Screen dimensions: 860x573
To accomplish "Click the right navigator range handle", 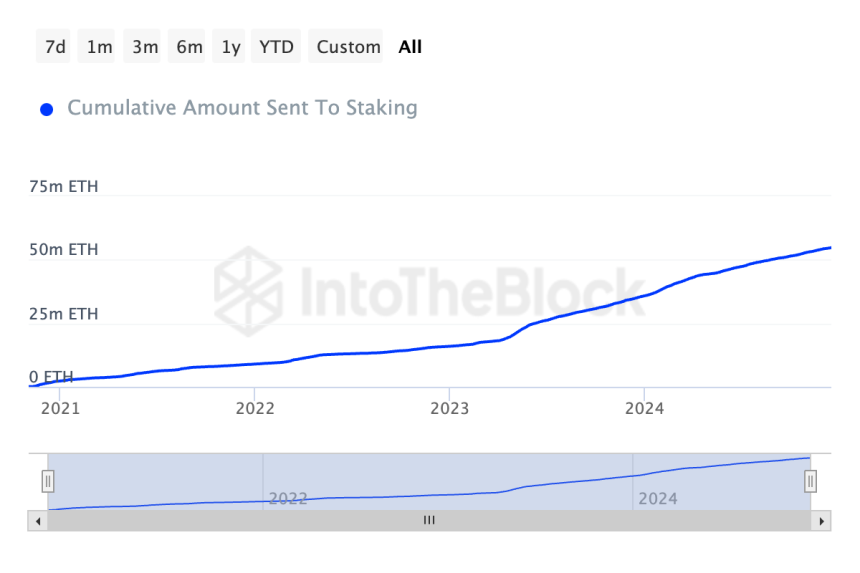I will tap(810, 481).
